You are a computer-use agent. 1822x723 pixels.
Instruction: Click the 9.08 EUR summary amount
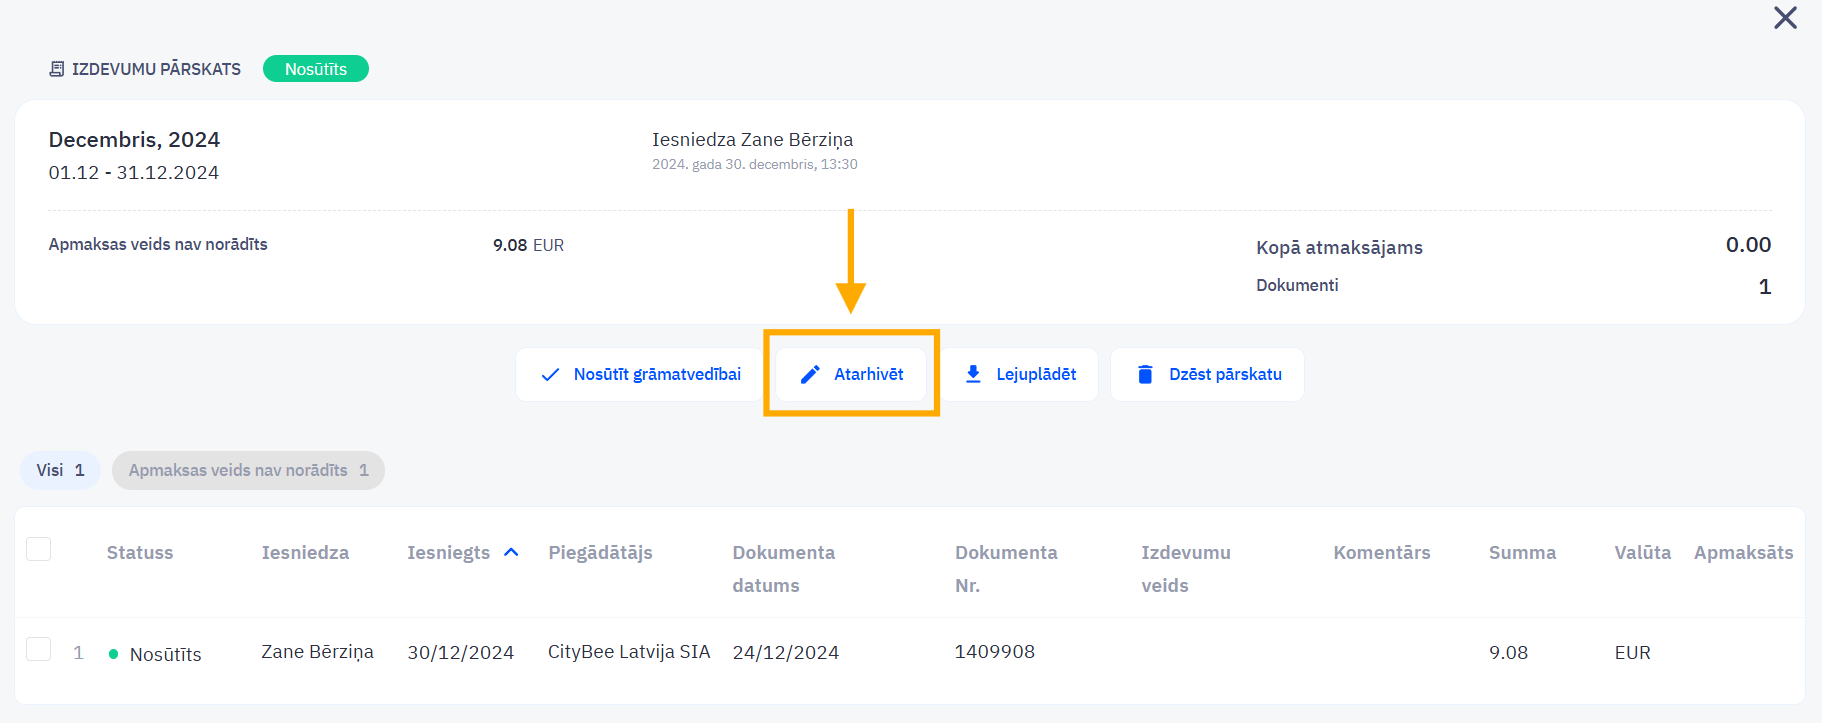[x=528, y=245]
